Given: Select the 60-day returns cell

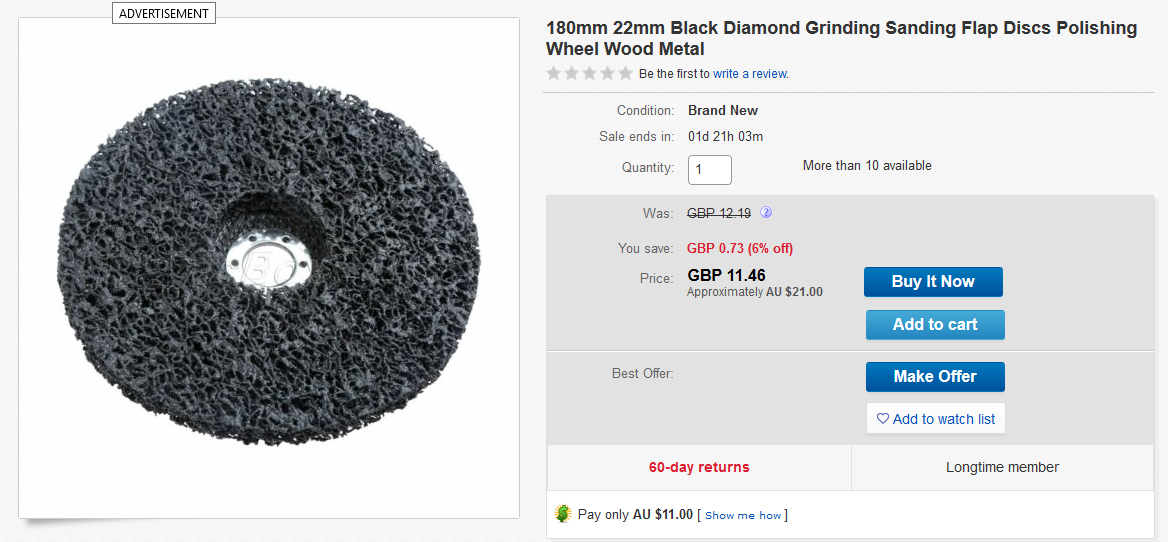Looking at the screenshot, I should click(699, 467).
